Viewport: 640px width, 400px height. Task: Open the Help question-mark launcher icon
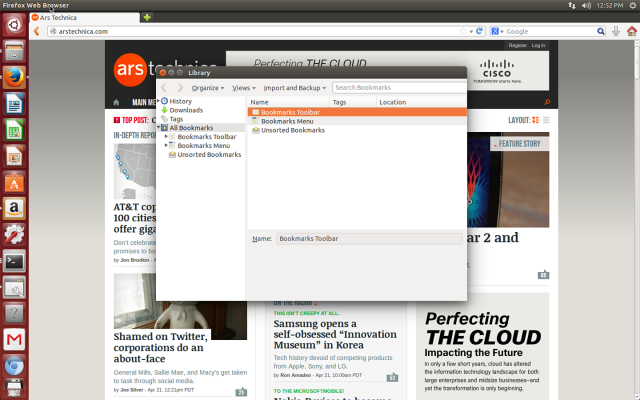tap(14, 313)
